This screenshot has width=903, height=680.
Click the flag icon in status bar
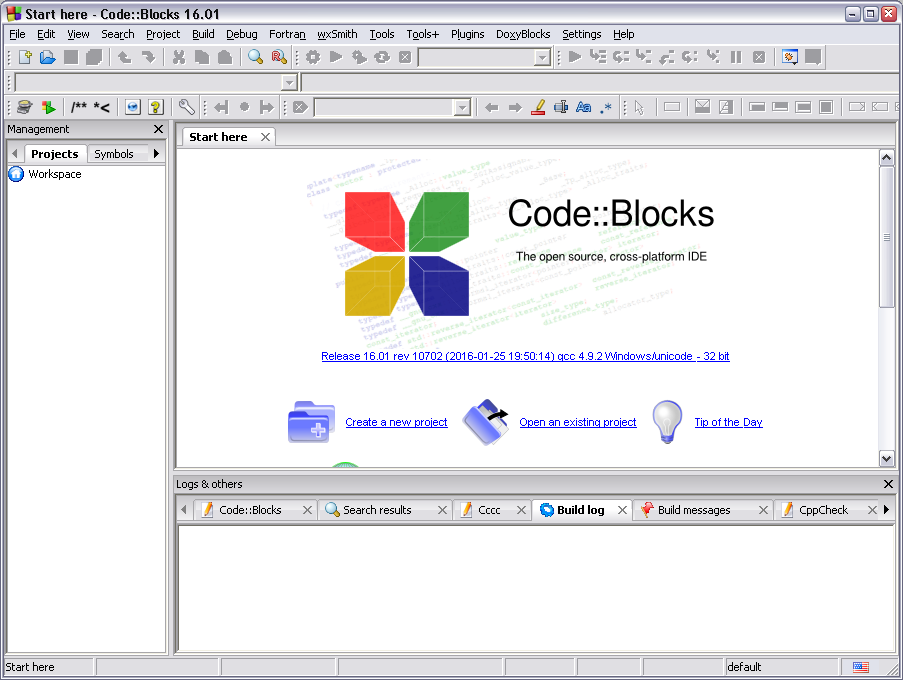click(x=861, y=667)
